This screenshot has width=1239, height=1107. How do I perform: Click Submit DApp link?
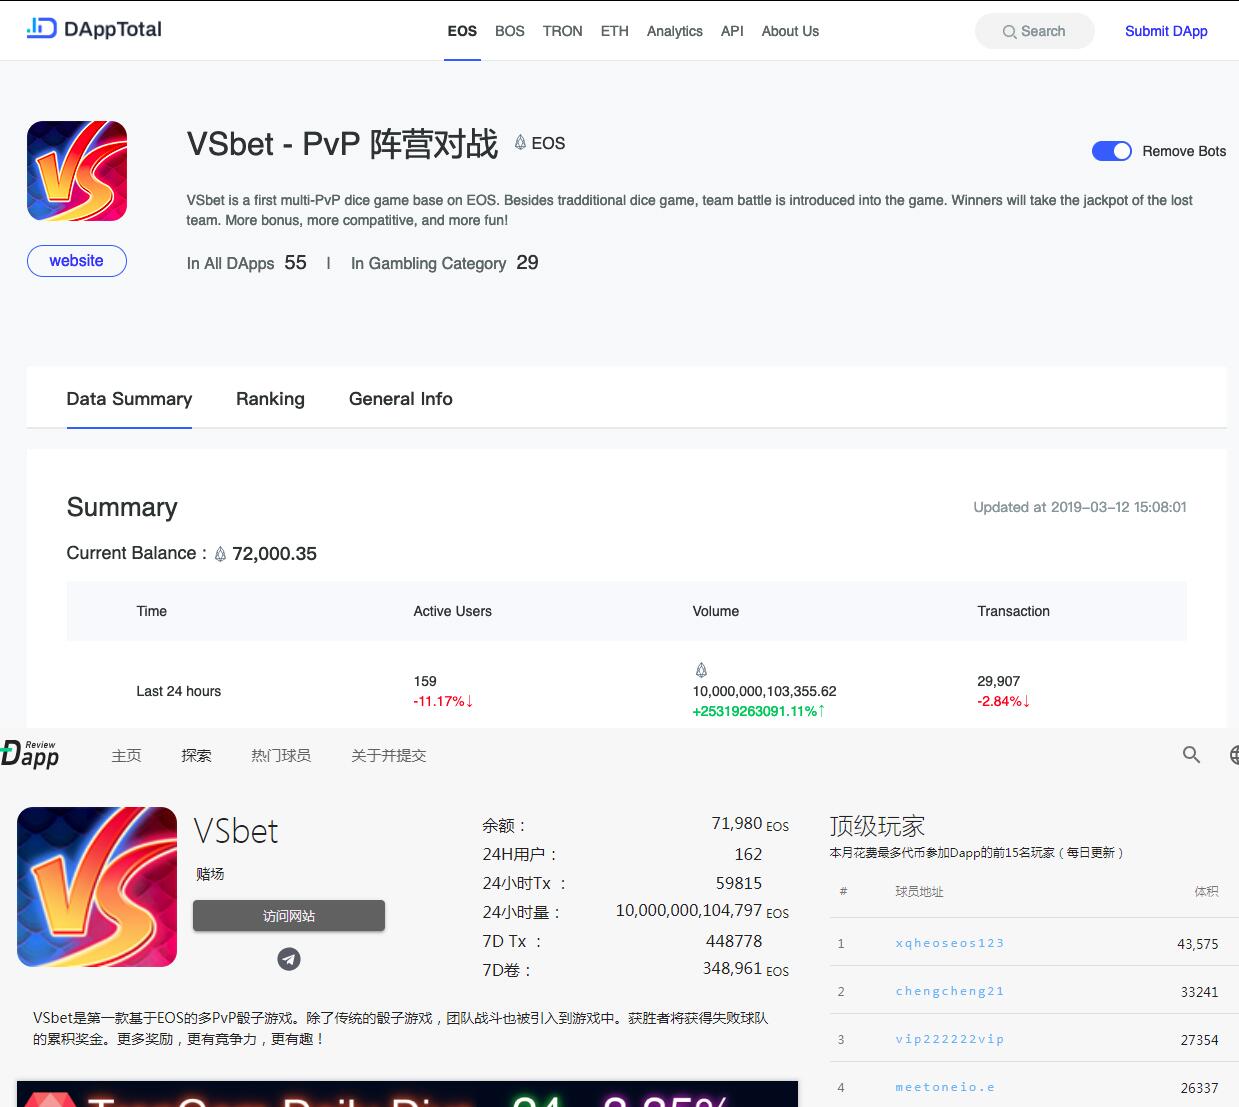click(1166, 31)
